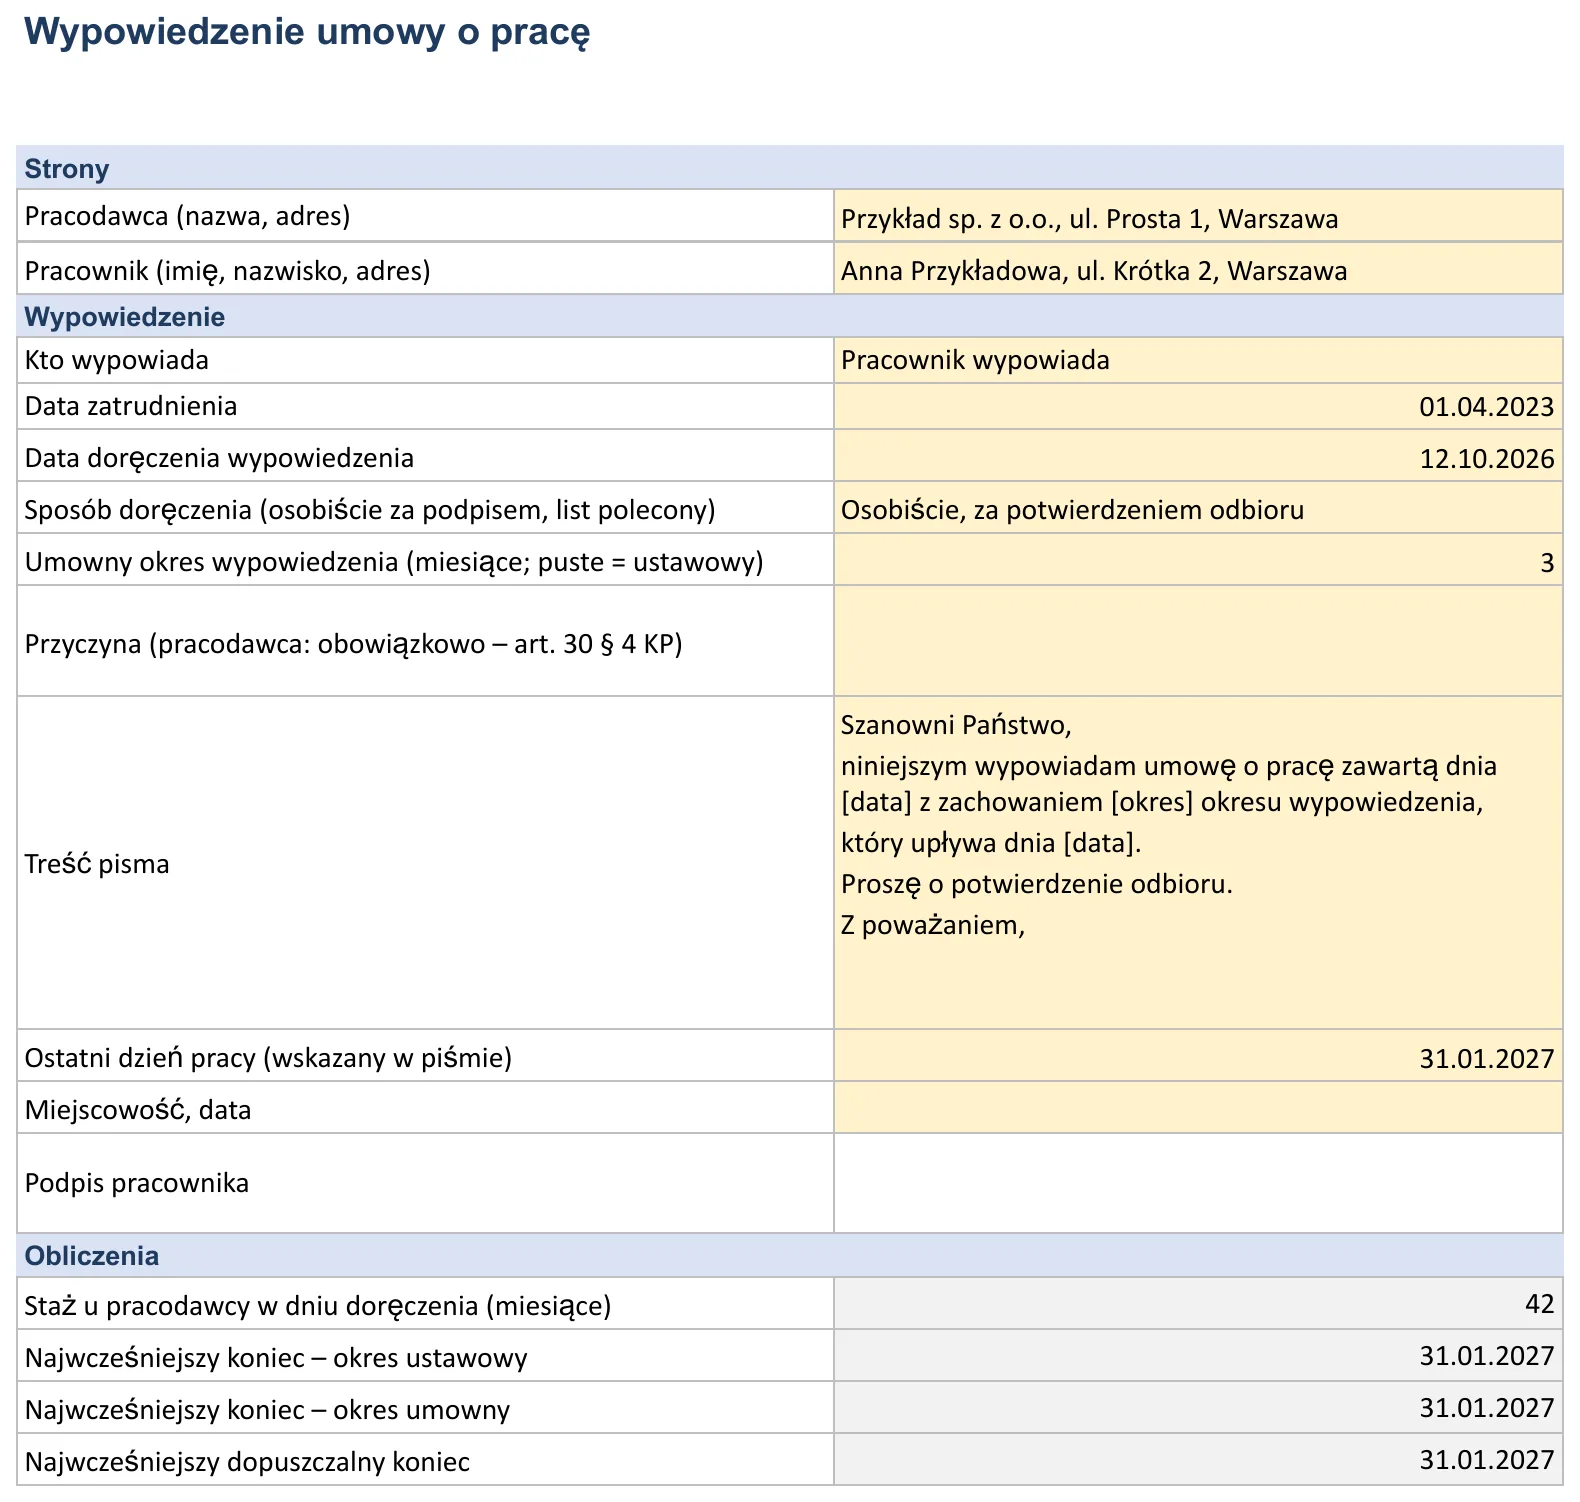Click the 'Staż u pracodawcy' label
The image size is (1580, 1502).
[317, 1306]
